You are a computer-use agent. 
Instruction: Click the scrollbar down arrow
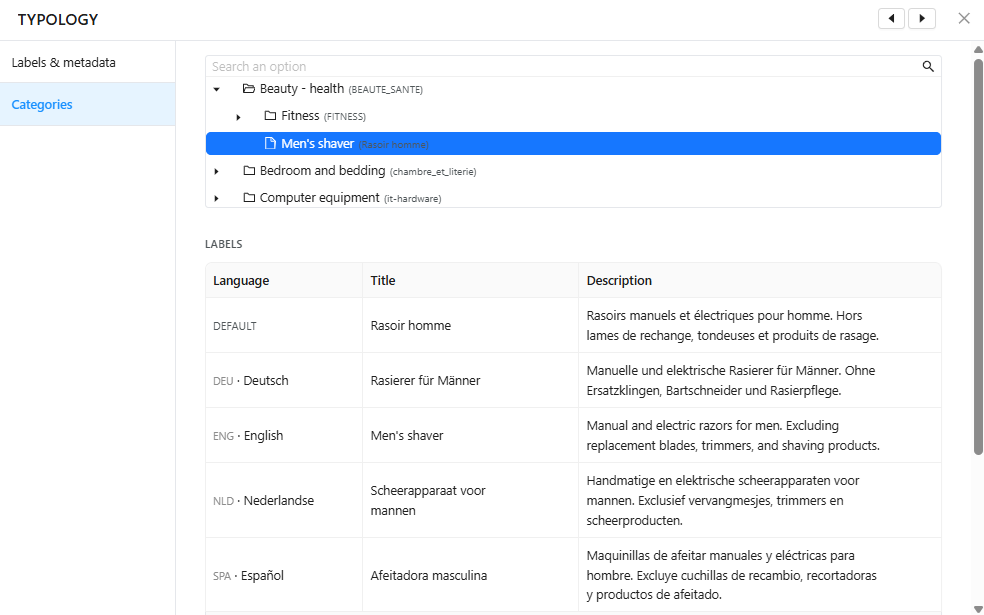coord(978,609)
